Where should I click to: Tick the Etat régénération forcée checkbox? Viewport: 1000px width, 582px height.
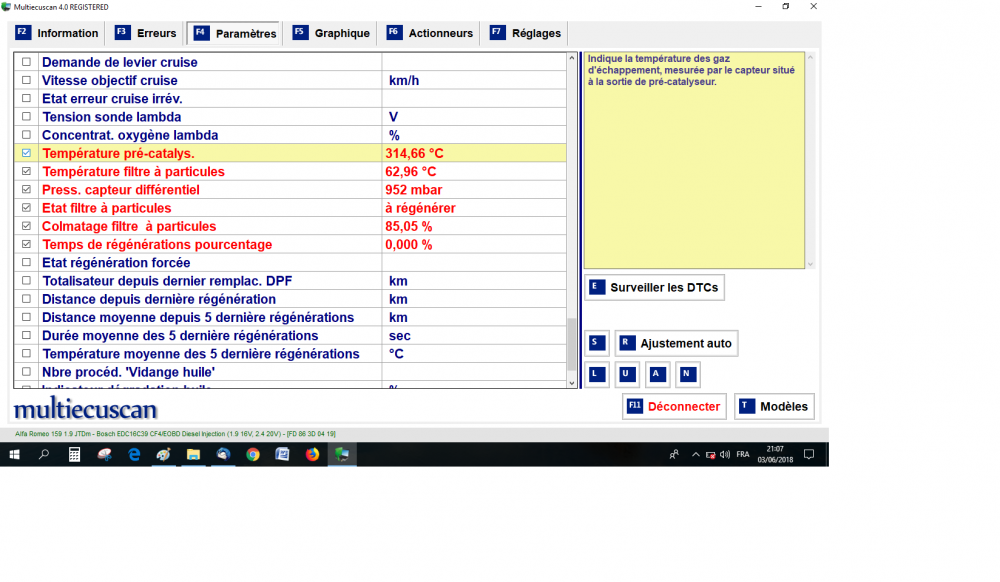click(26, 263)
